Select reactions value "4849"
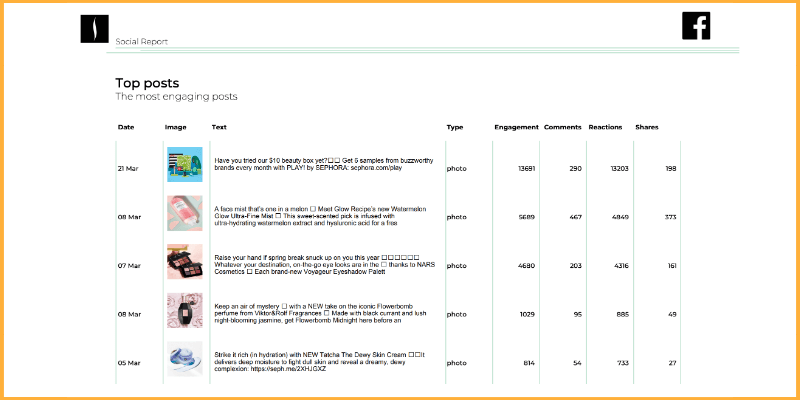The image size is (800, 400). click(x=620, y=217)
